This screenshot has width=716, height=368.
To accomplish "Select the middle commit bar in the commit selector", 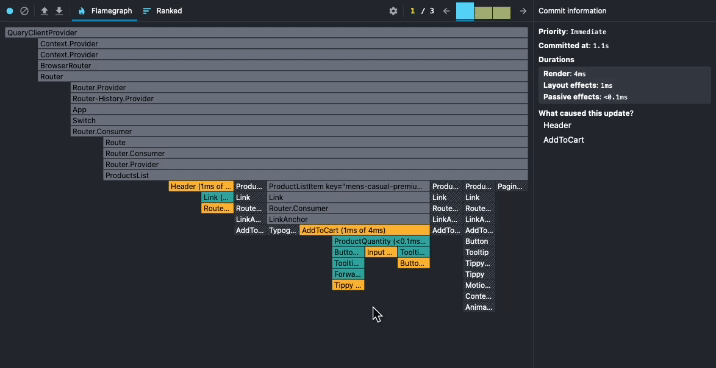I will tap(483, 13).
